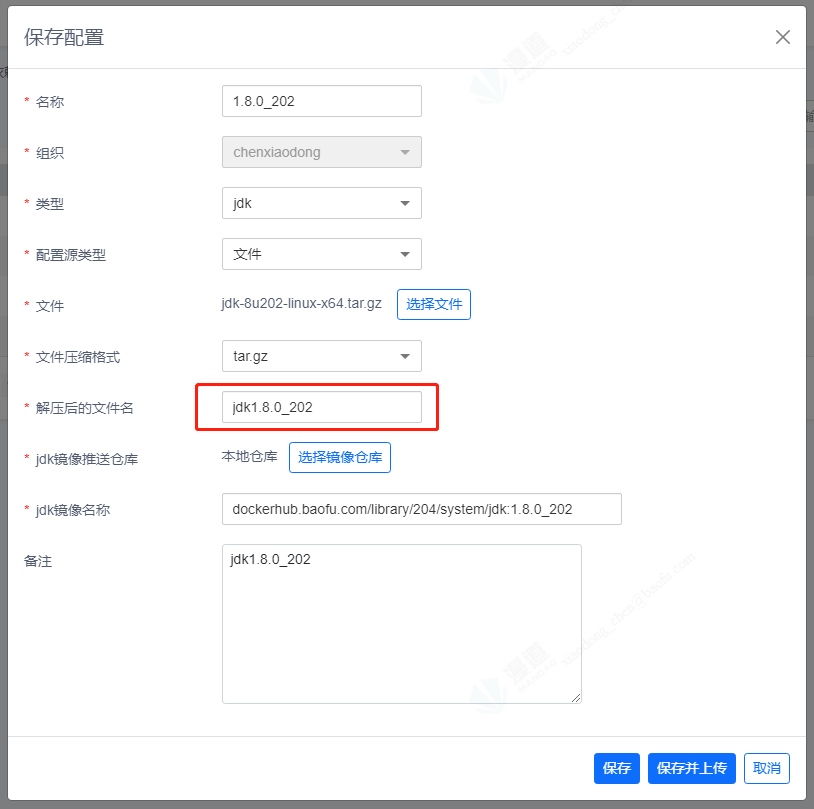Click the 文件压缩格式 label

[x=77, y=357]
